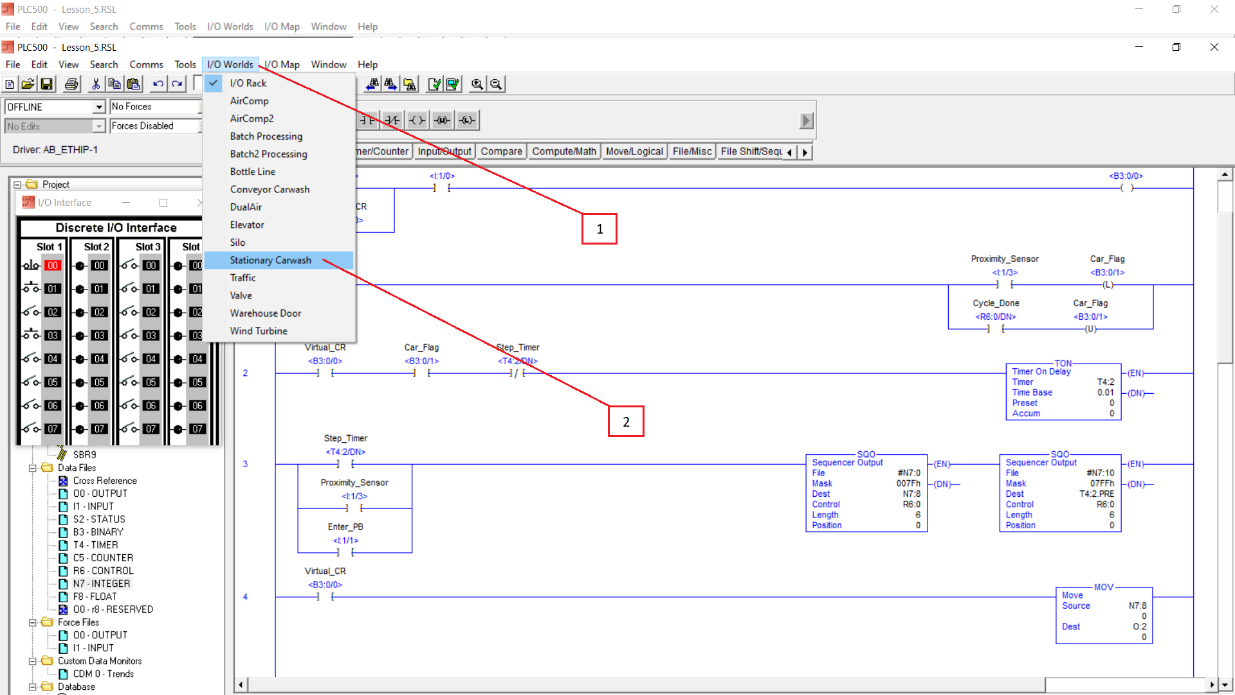Open the I/O Map menu

tap(281, 65)
